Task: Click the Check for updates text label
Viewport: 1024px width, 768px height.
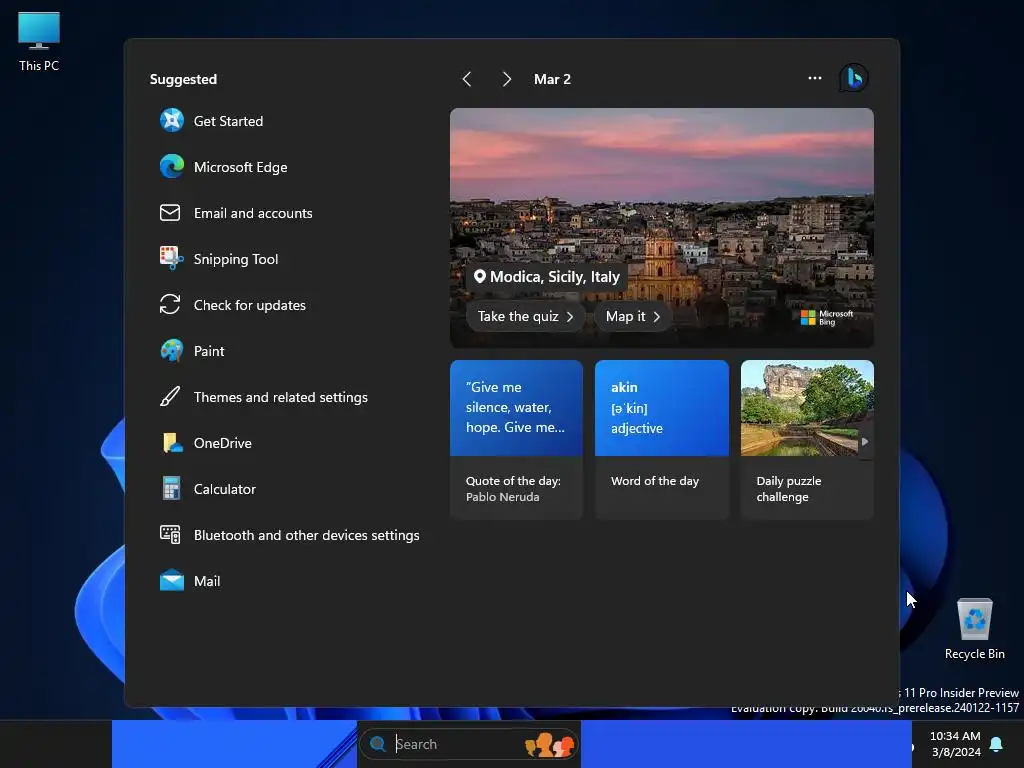Action: click(x=249, y=305)
